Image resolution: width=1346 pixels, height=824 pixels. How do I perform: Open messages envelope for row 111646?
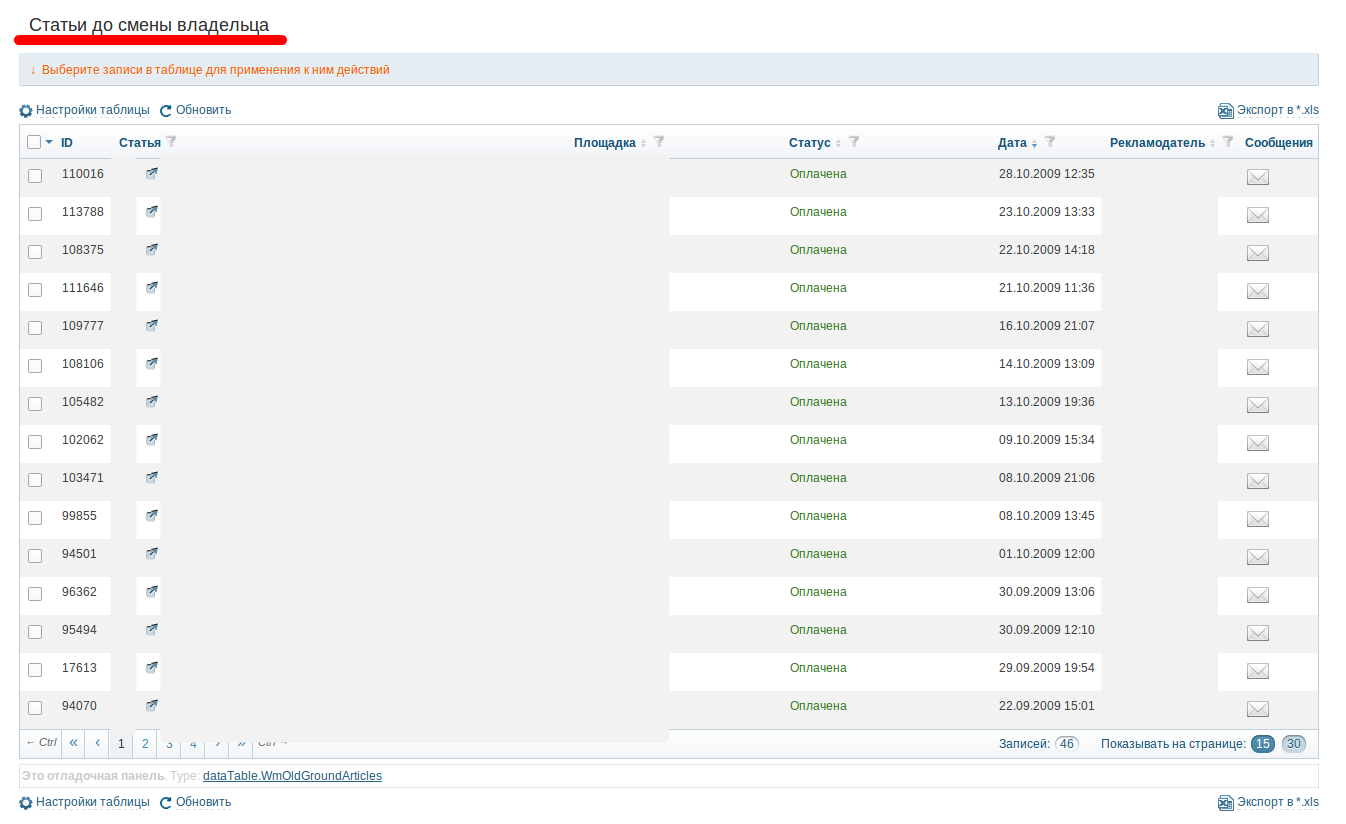tap(1258, 291)
